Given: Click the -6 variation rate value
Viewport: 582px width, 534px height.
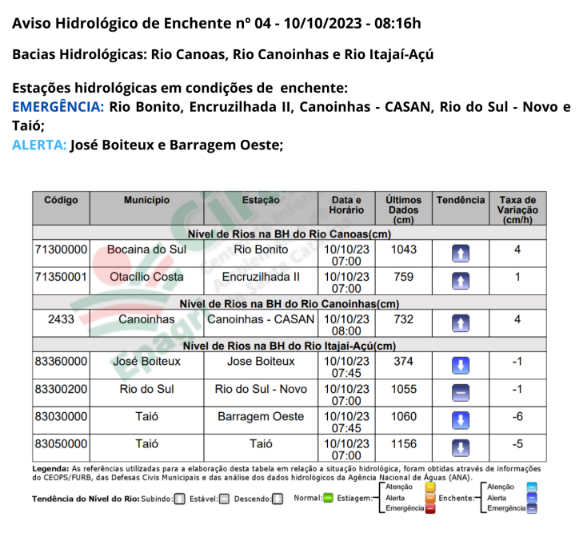Looking at the screenshot, I should pos(518,417).
